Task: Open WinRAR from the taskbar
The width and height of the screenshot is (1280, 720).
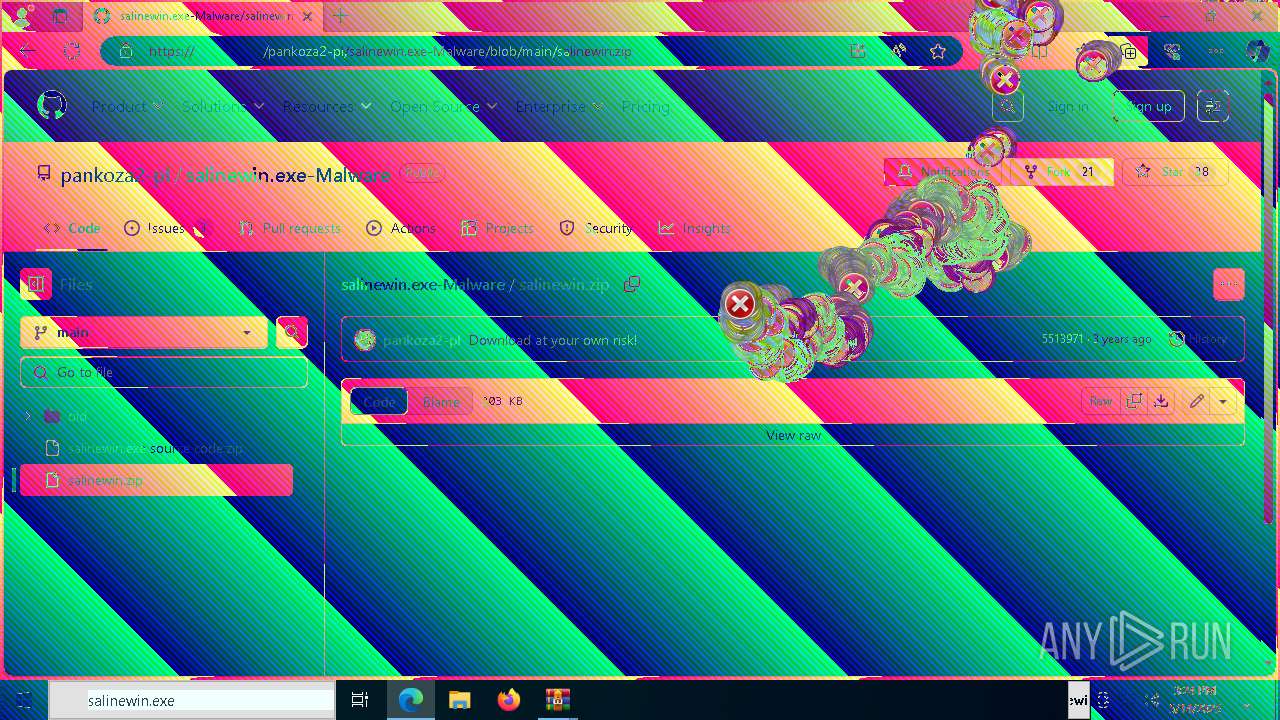Action: click(x=557, y=700)
